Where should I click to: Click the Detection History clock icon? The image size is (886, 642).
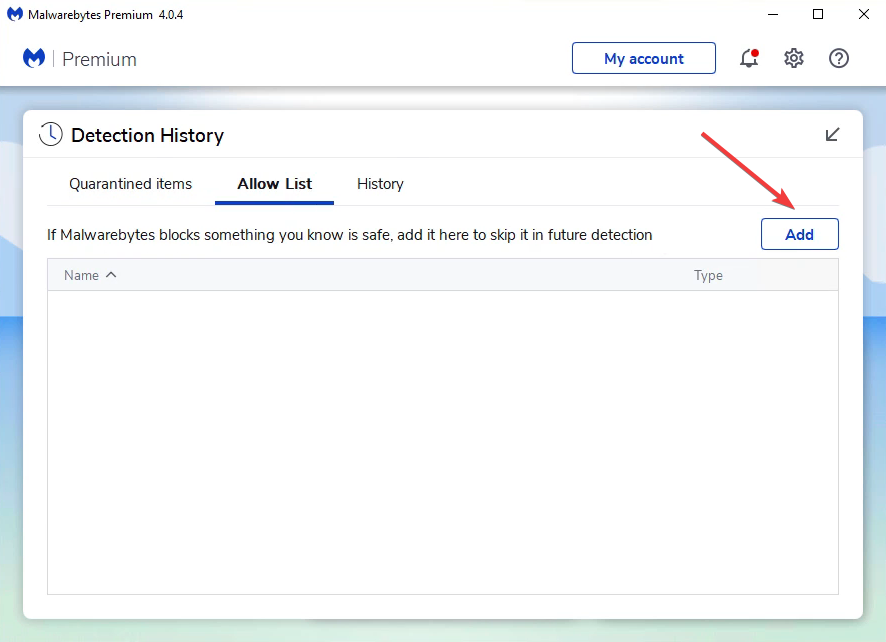click(x=51, y=135)
